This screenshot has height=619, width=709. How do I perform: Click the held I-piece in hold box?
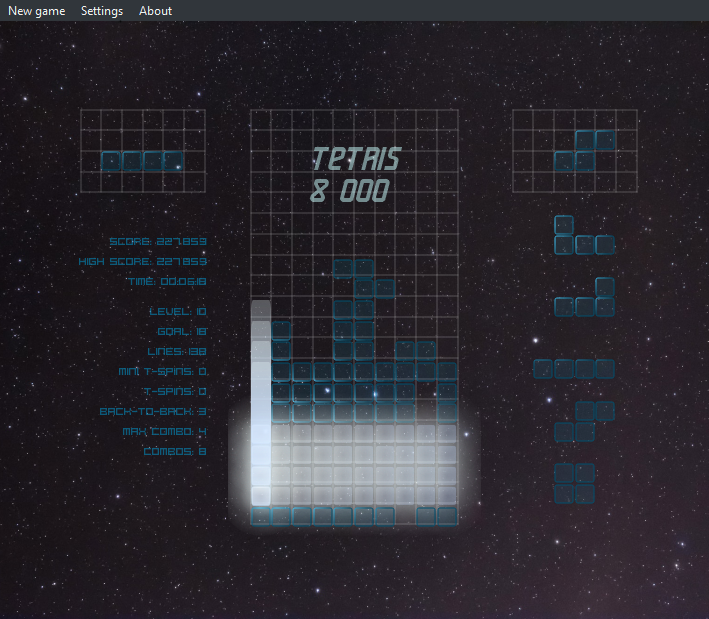[x=142, y=161]
